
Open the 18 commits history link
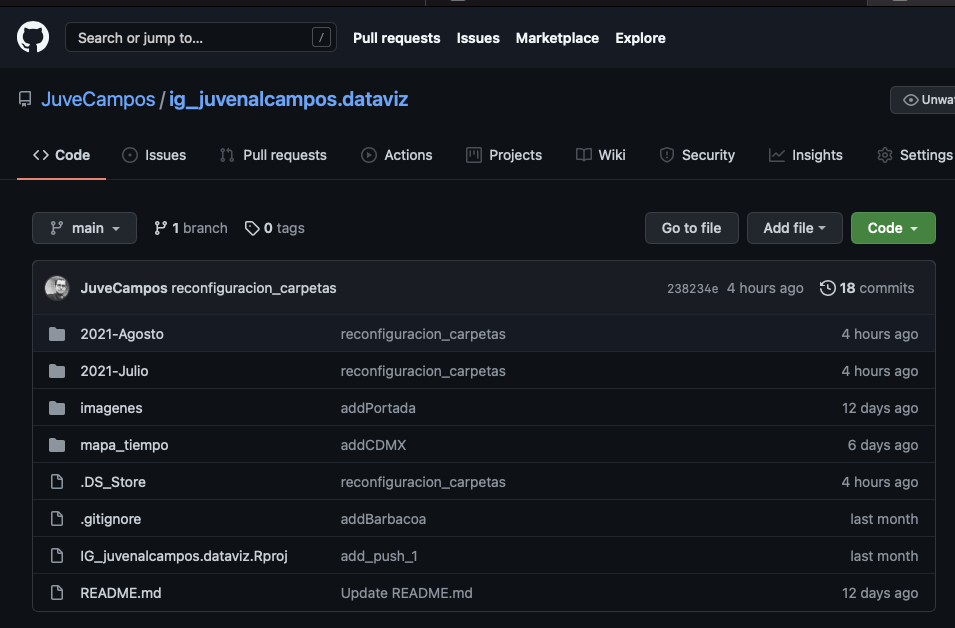pyautogui.click(x=867, y=288)
